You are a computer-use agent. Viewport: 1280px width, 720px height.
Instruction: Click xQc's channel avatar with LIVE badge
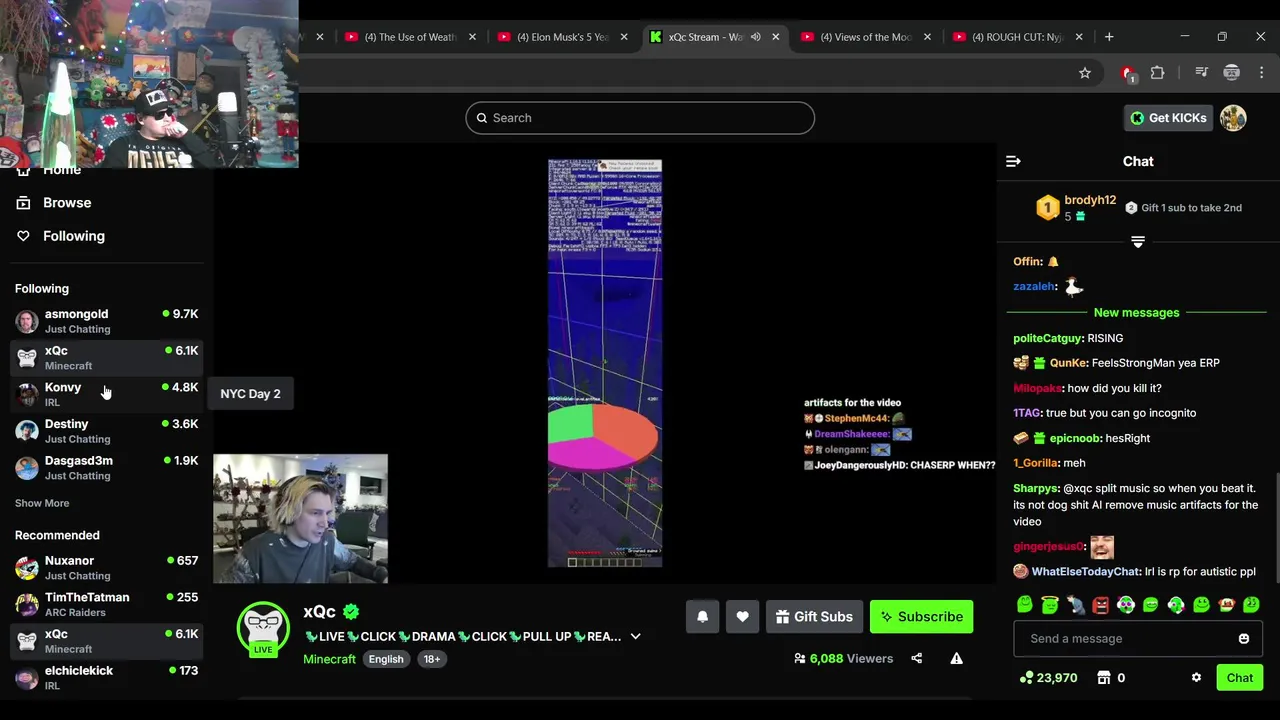[x=263, y=628]
